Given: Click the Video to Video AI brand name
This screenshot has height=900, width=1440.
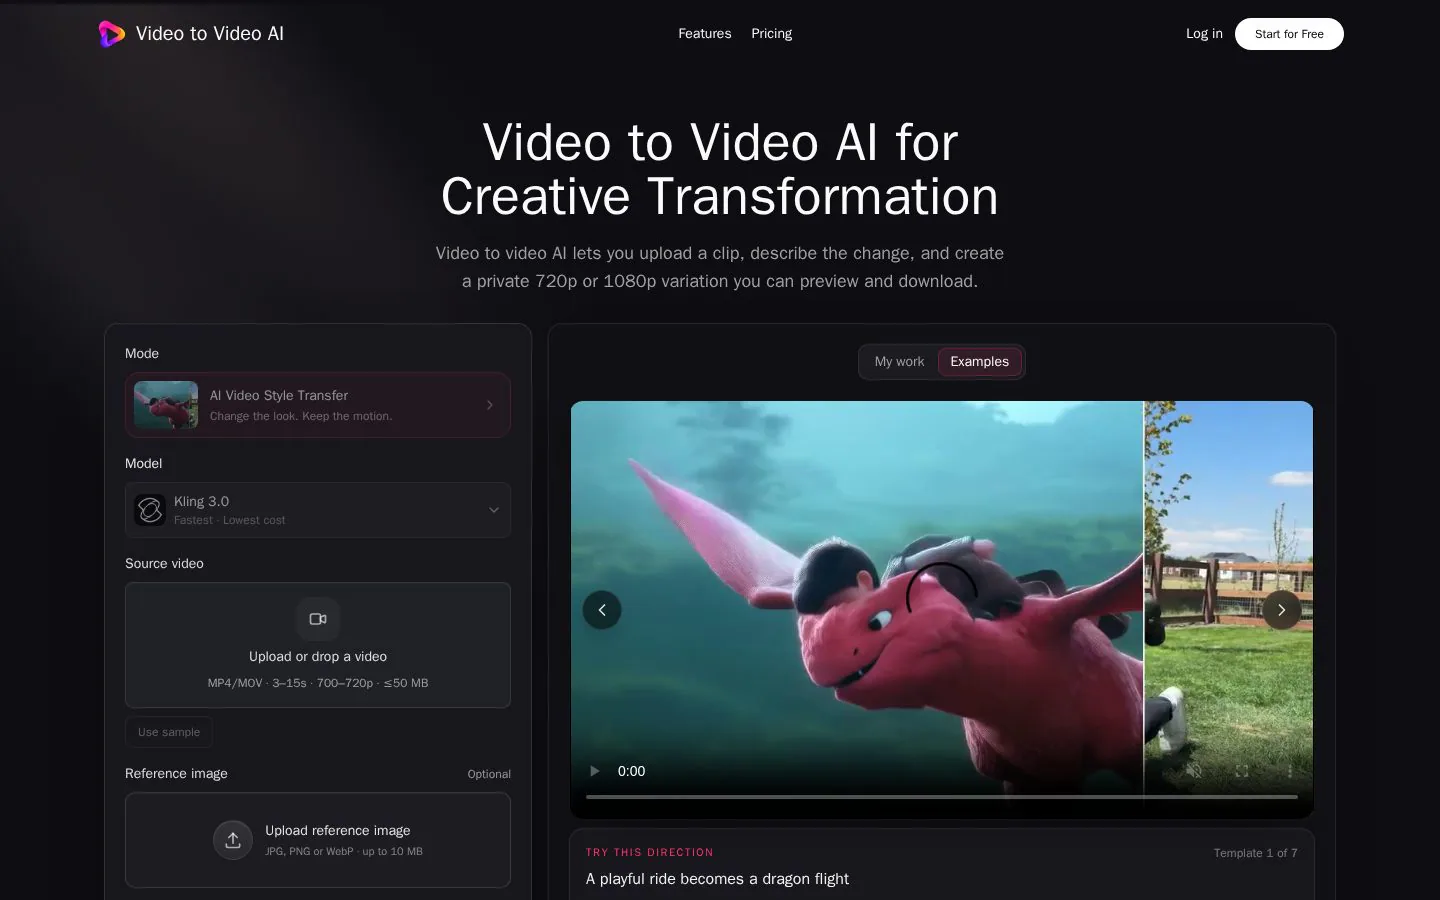Looking at the screenshot, I should (x=210, y=34).
